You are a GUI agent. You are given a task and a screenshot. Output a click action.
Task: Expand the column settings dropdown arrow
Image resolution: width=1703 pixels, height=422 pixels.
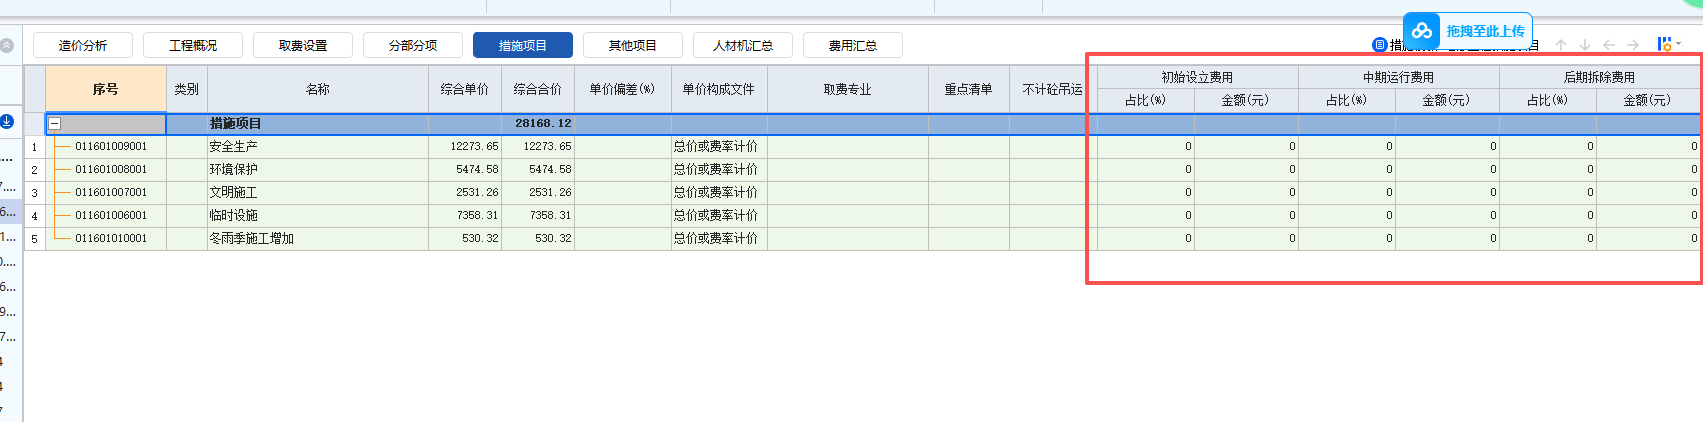[x=1678, y=43]
